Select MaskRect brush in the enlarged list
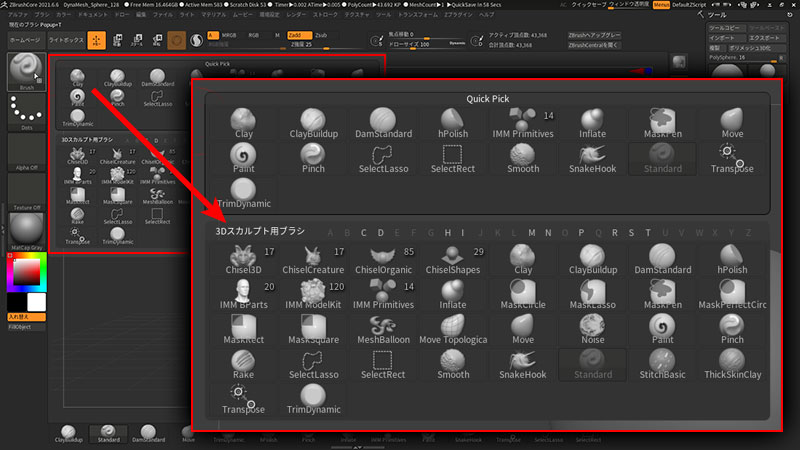Screen dimensions: 800x450 [243, 330]
